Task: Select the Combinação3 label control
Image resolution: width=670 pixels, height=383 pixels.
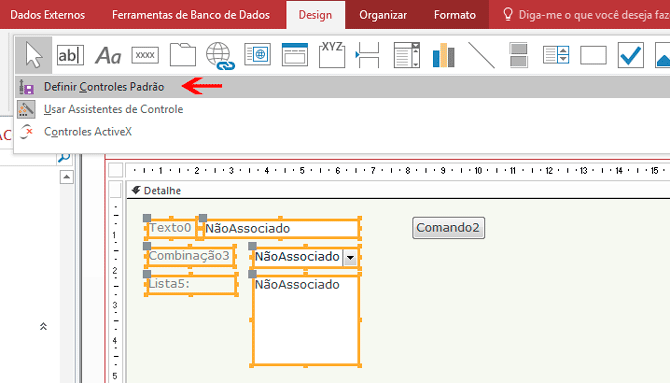Action: [190, 256]
